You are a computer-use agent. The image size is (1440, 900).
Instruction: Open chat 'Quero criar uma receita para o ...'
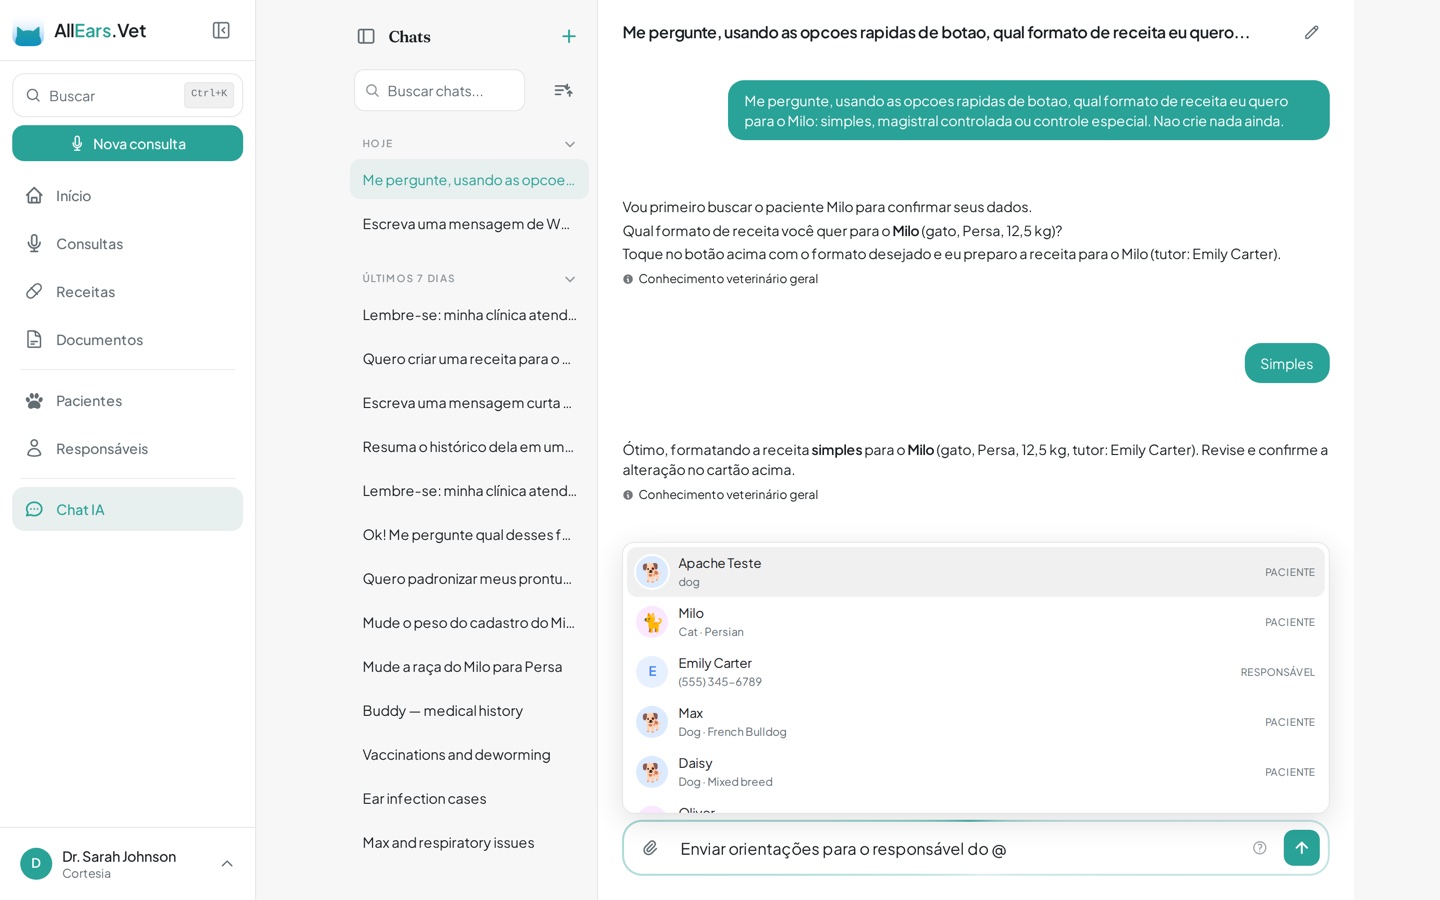tap(469, 358)
